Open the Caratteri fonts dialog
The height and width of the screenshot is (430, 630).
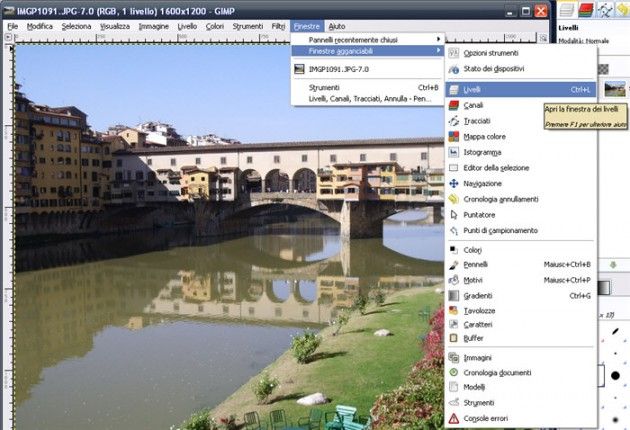(x=521, y=324)
